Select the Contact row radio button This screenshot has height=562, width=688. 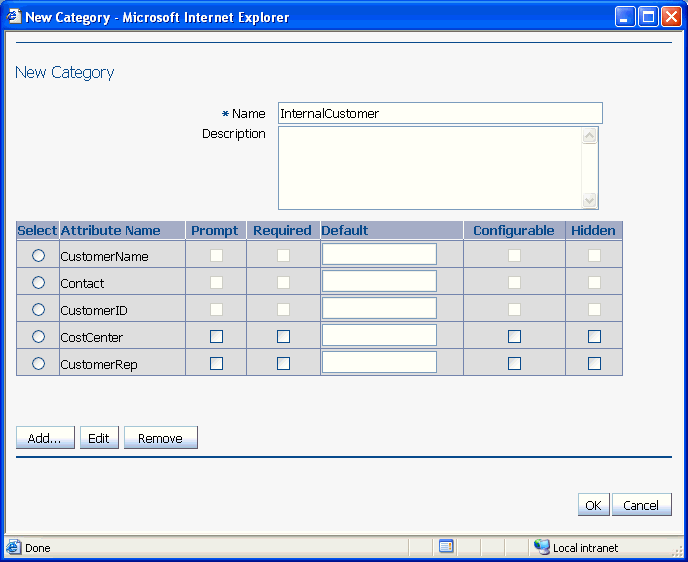(x=38, y=283)
